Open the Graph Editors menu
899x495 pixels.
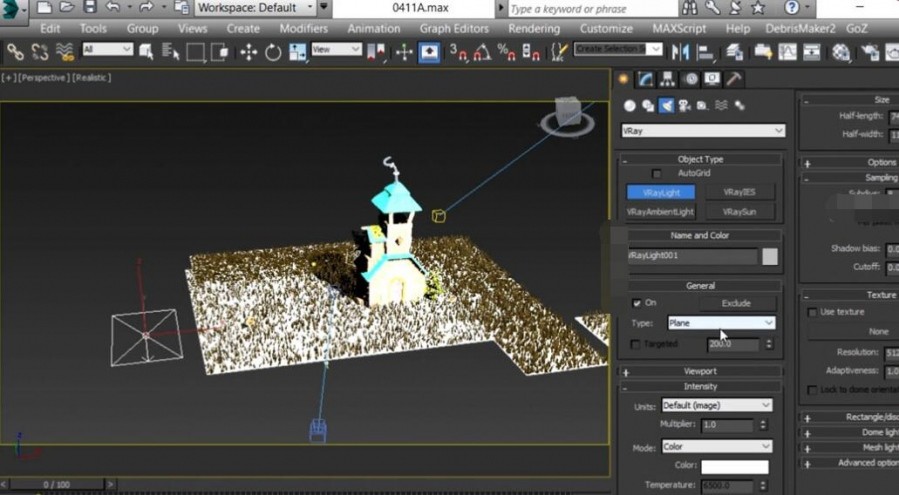pos(454,29)
